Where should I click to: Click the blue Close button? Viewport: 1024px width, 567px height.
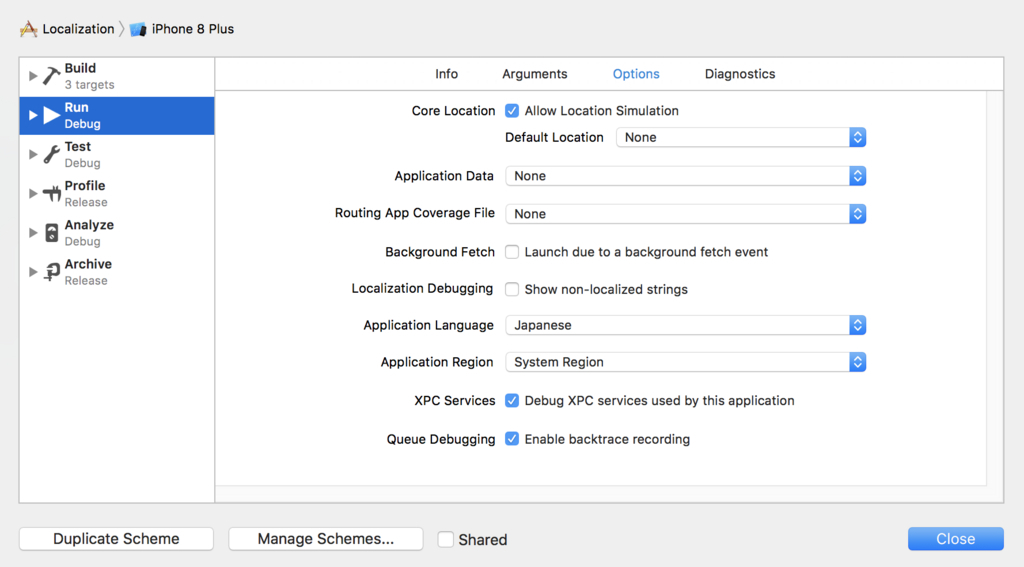click(x=955, y=539)
